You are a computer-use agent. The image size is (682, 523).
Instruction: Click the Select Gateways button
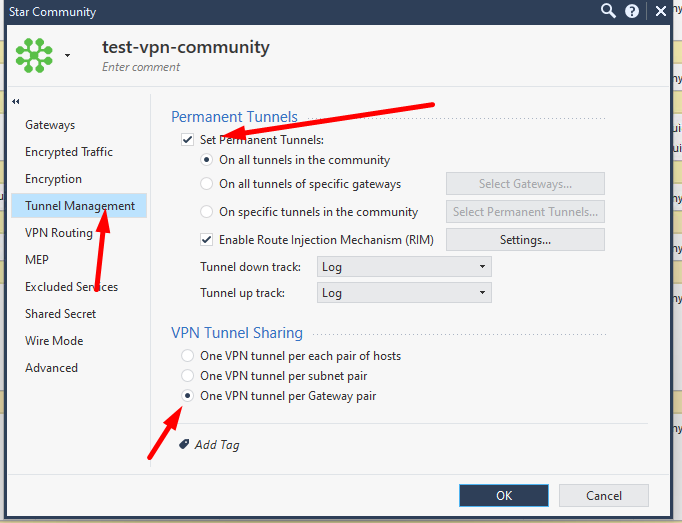tap(525, 184)
